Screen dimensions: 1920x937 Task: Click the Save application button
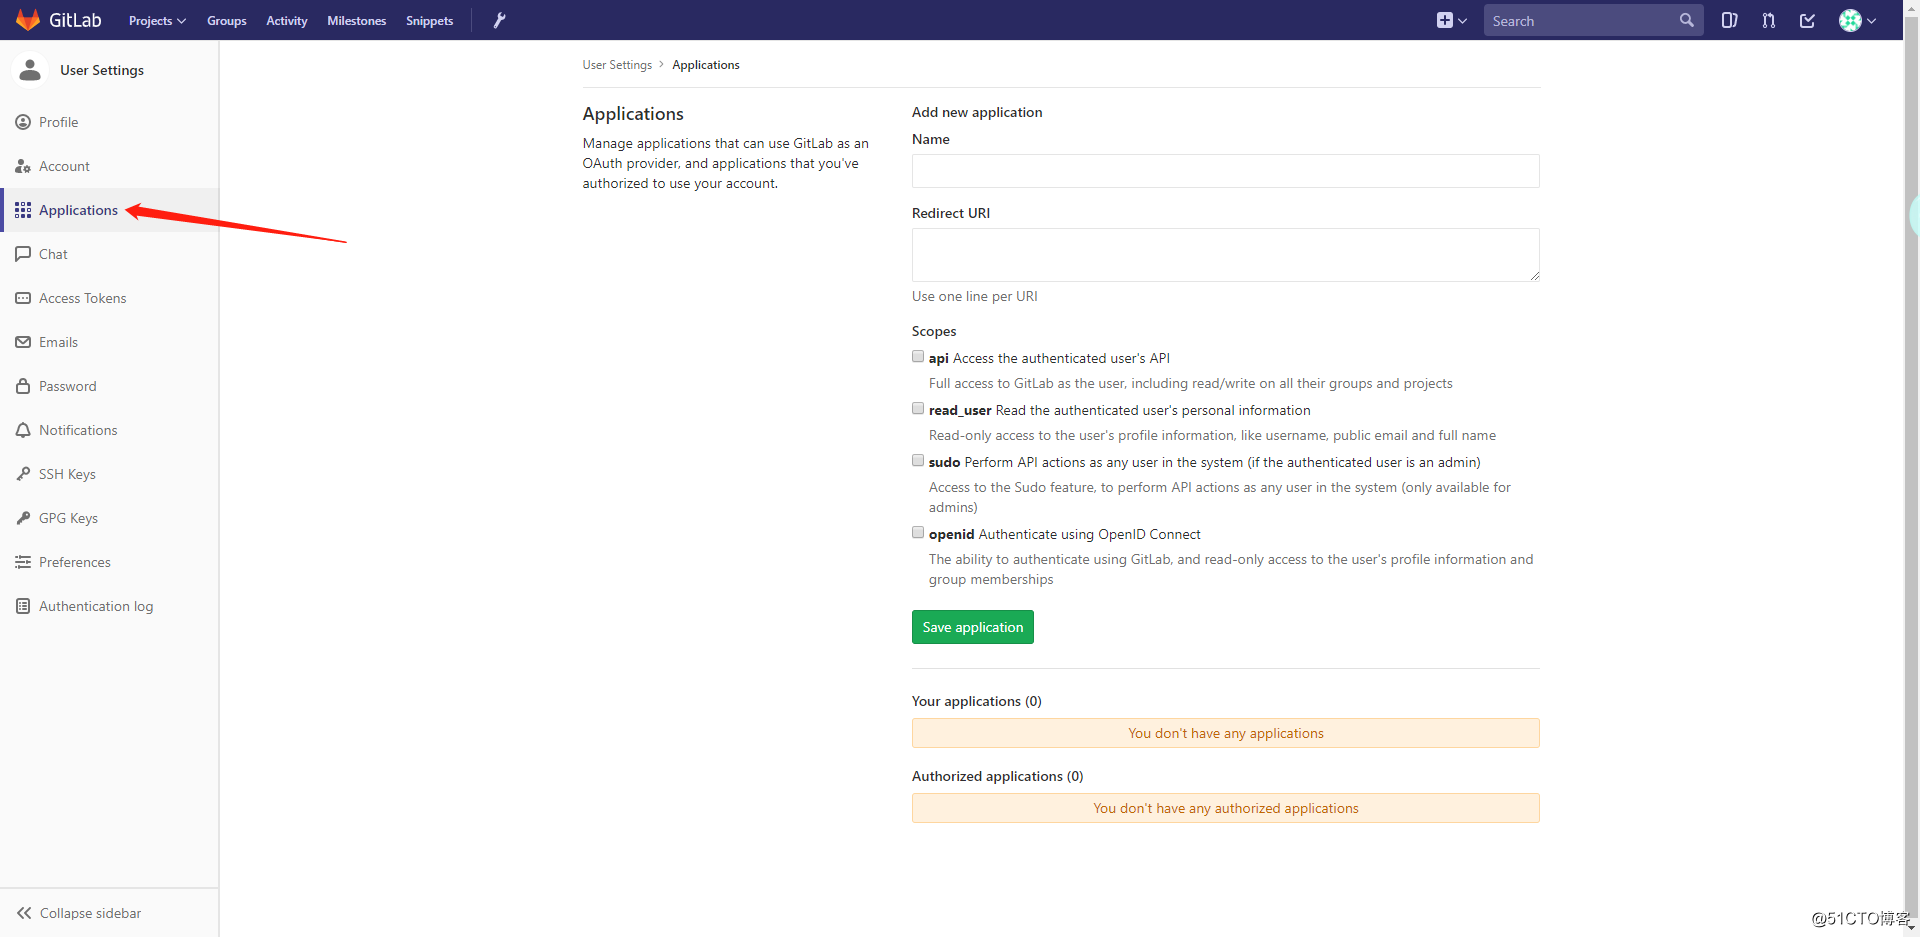point(973,627)
